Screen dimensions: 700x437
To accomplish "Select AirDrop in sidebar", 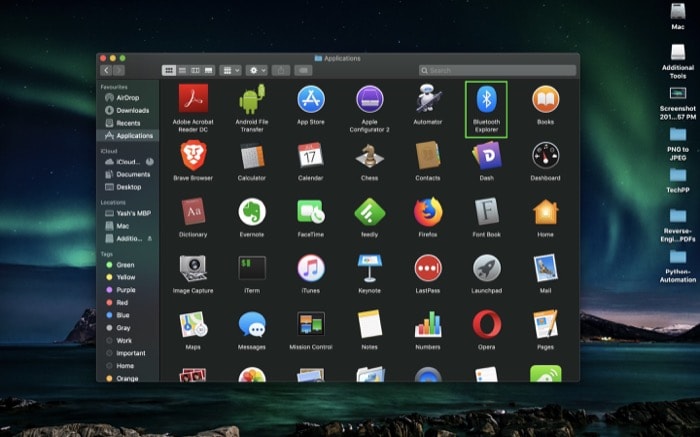I will [127, 97].
